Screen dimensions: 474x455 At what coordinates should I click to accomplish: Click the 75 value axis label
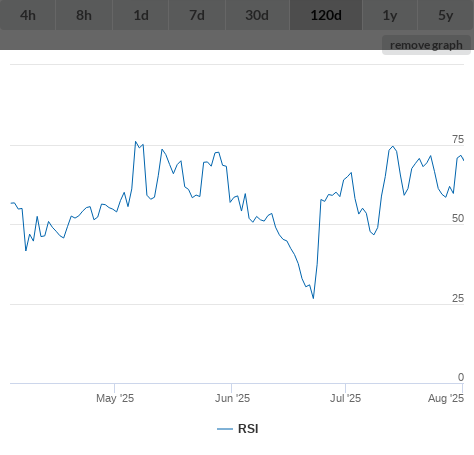tap(458, 139)
